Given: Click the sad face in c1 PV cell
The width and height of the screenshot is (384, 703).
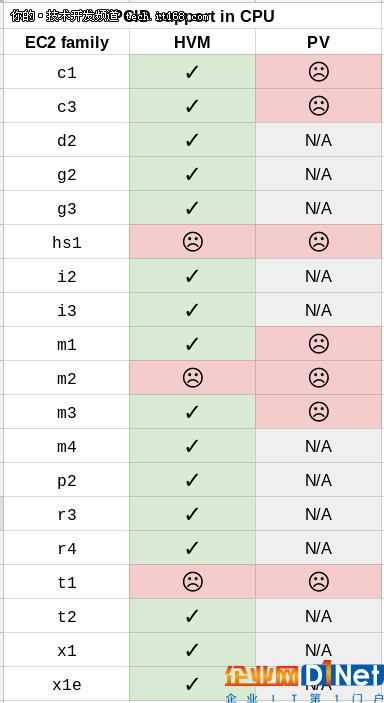Looking at the screenshot, I should coord(319,71).
